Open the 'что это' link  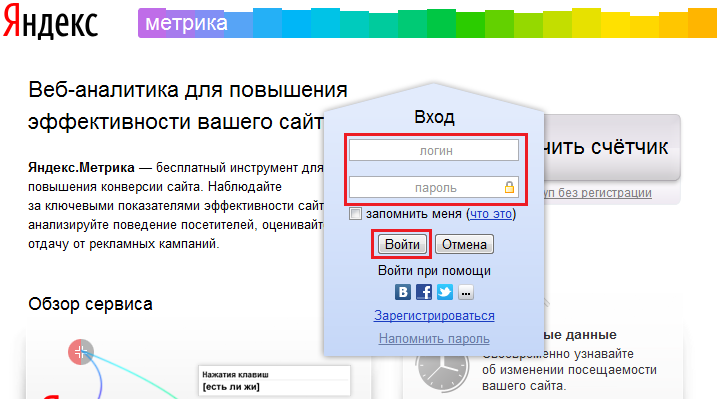click(x=491, y=214)
